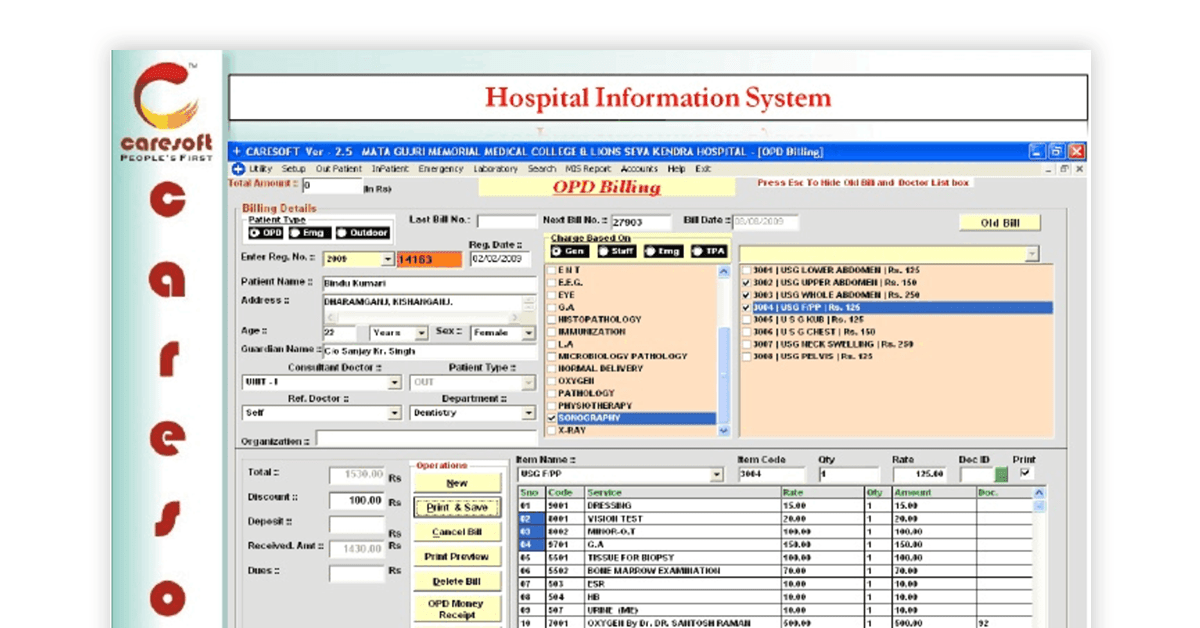Check the OXYGEN category checkbox
The width and height of the screenshot is (1200, 628).
coord(551,381)
